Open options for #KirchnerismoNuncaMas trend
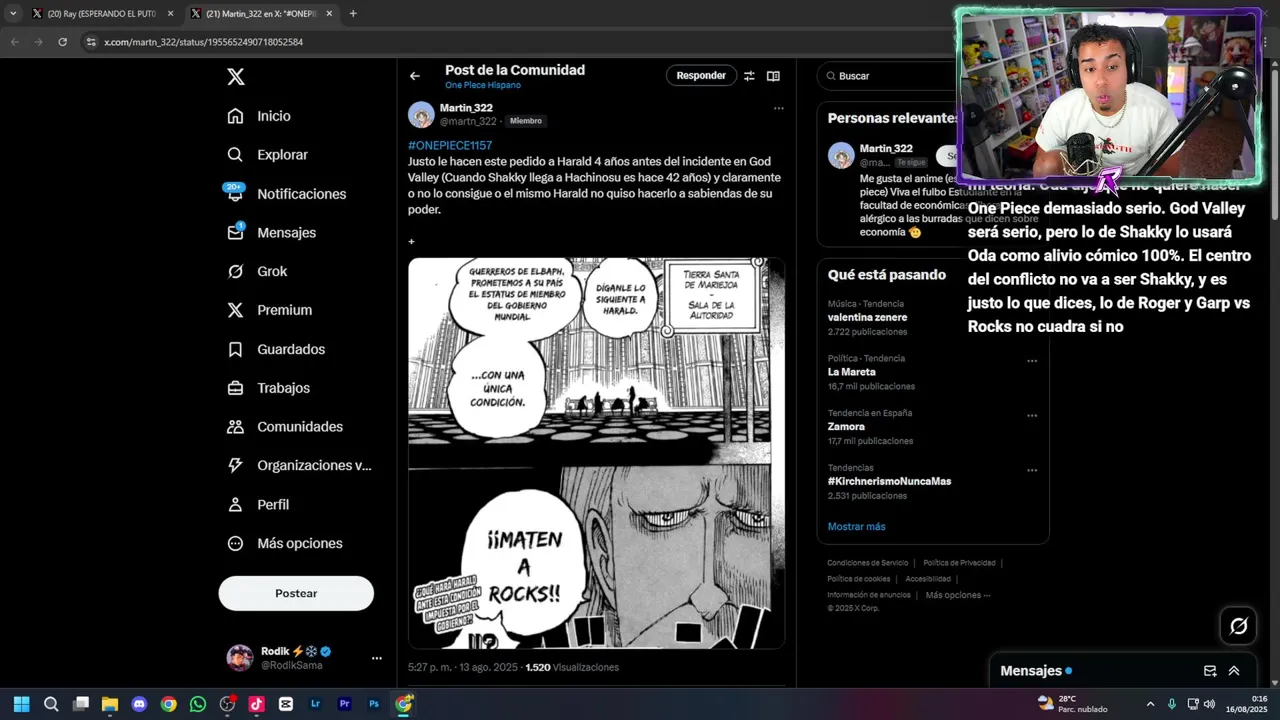 click(1032, 470)
